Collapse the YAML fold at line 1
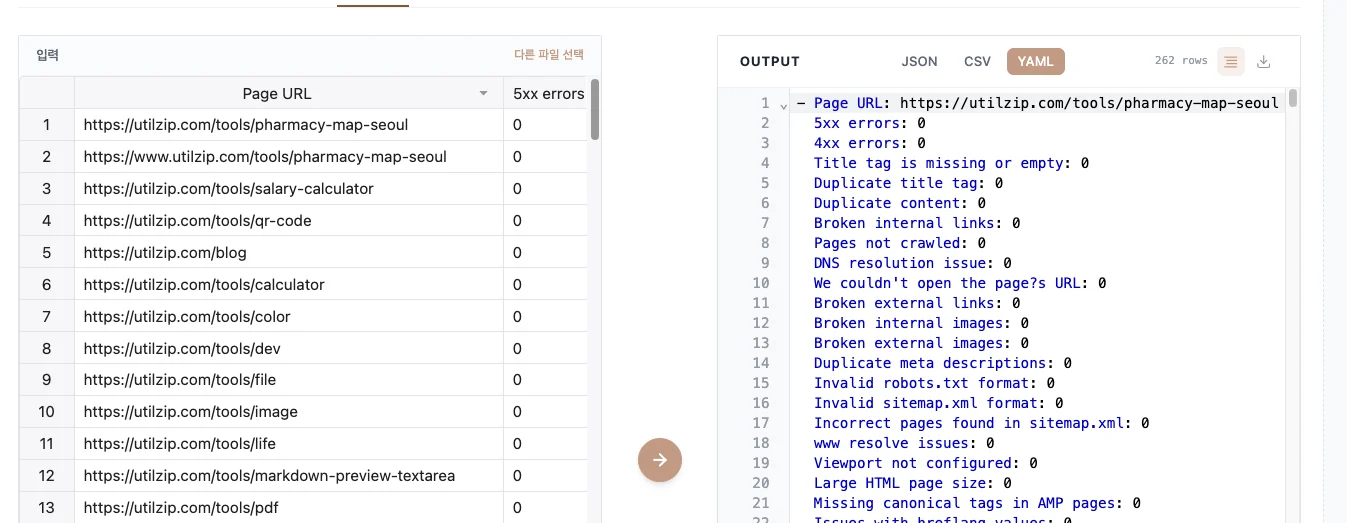Screen dimensions: 1347x523 [783, 104]
